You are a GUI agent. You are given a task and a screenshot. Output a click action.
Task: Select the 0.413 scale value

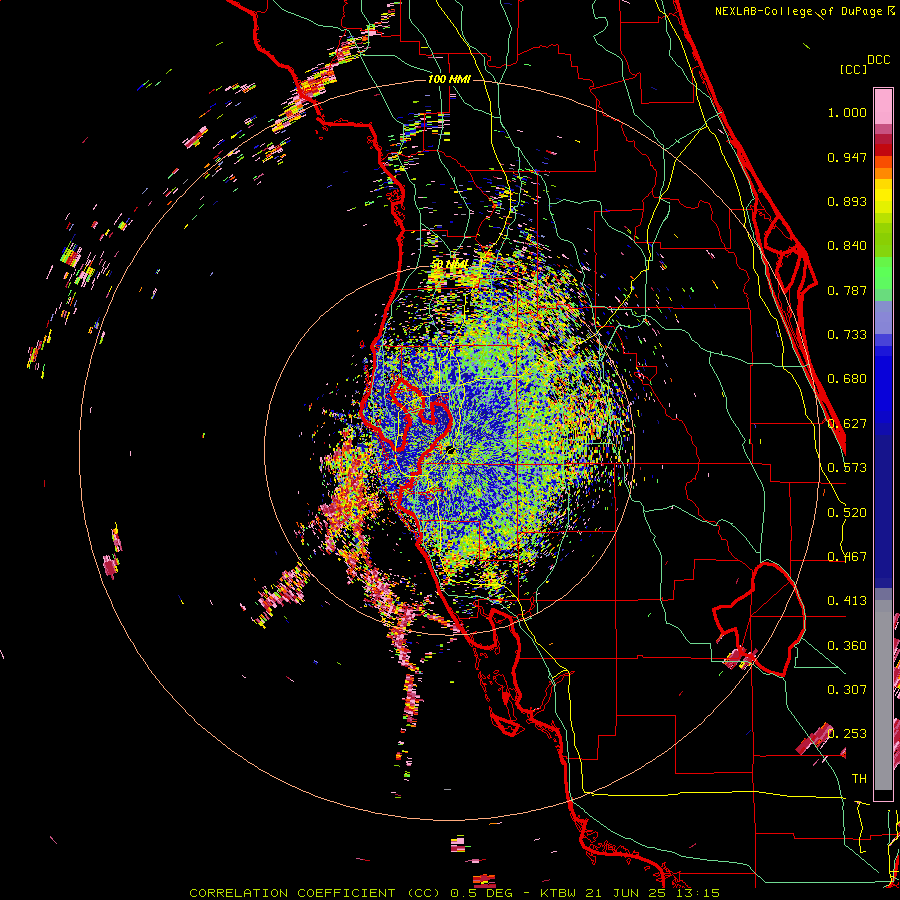tap(847, 601)
